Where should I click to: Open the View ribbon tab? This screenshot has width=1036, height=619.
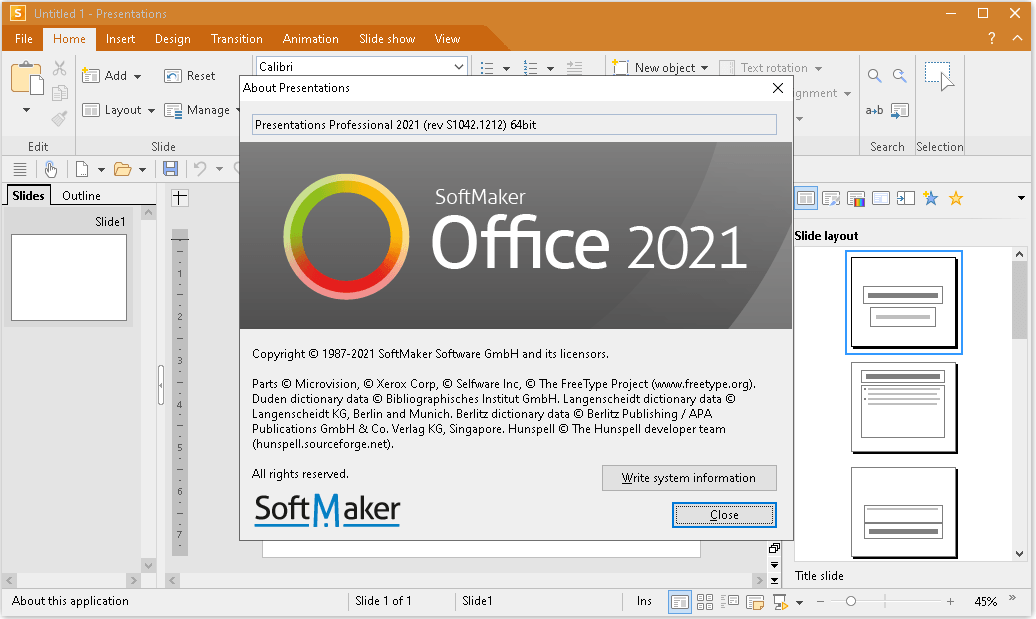point(447,39)
